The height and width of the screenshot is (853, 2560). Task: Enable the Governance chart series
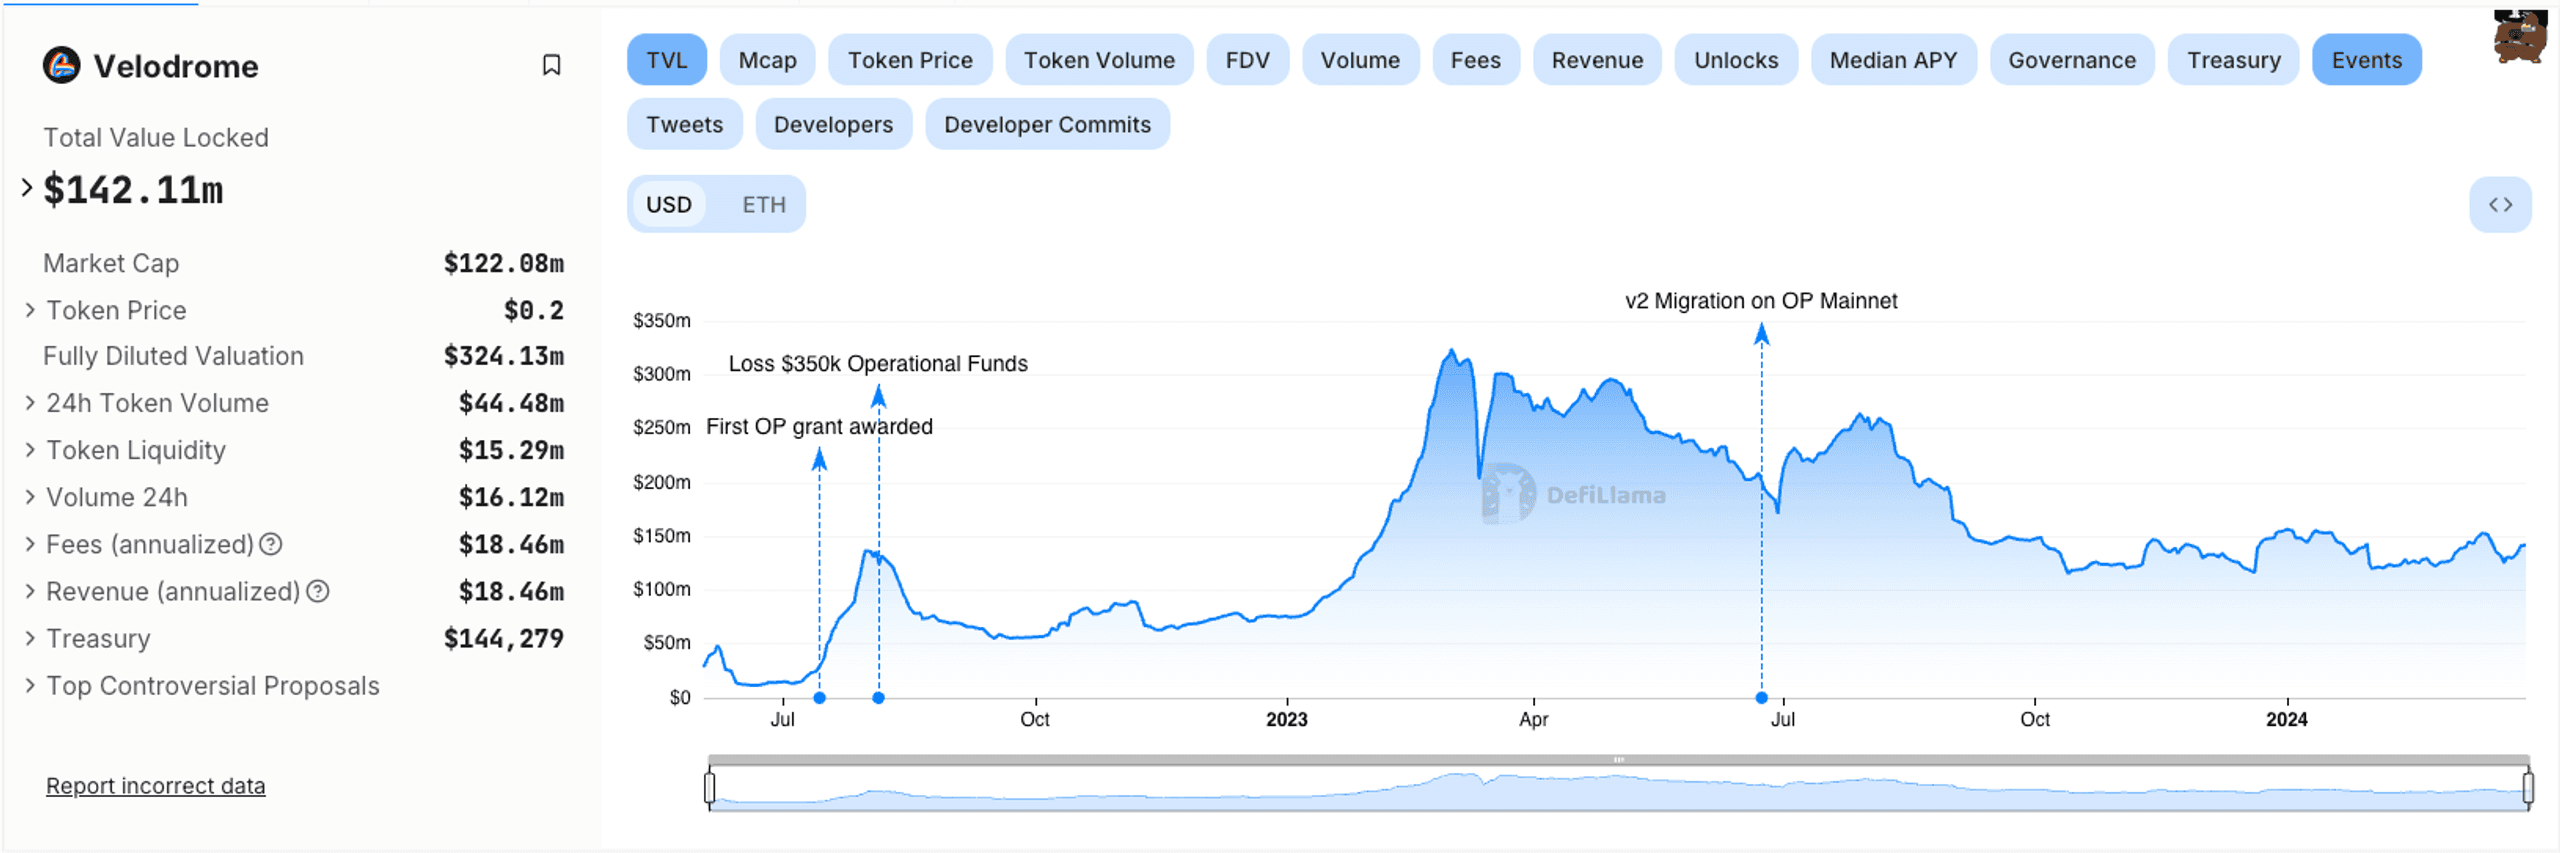pos(2072,60)
